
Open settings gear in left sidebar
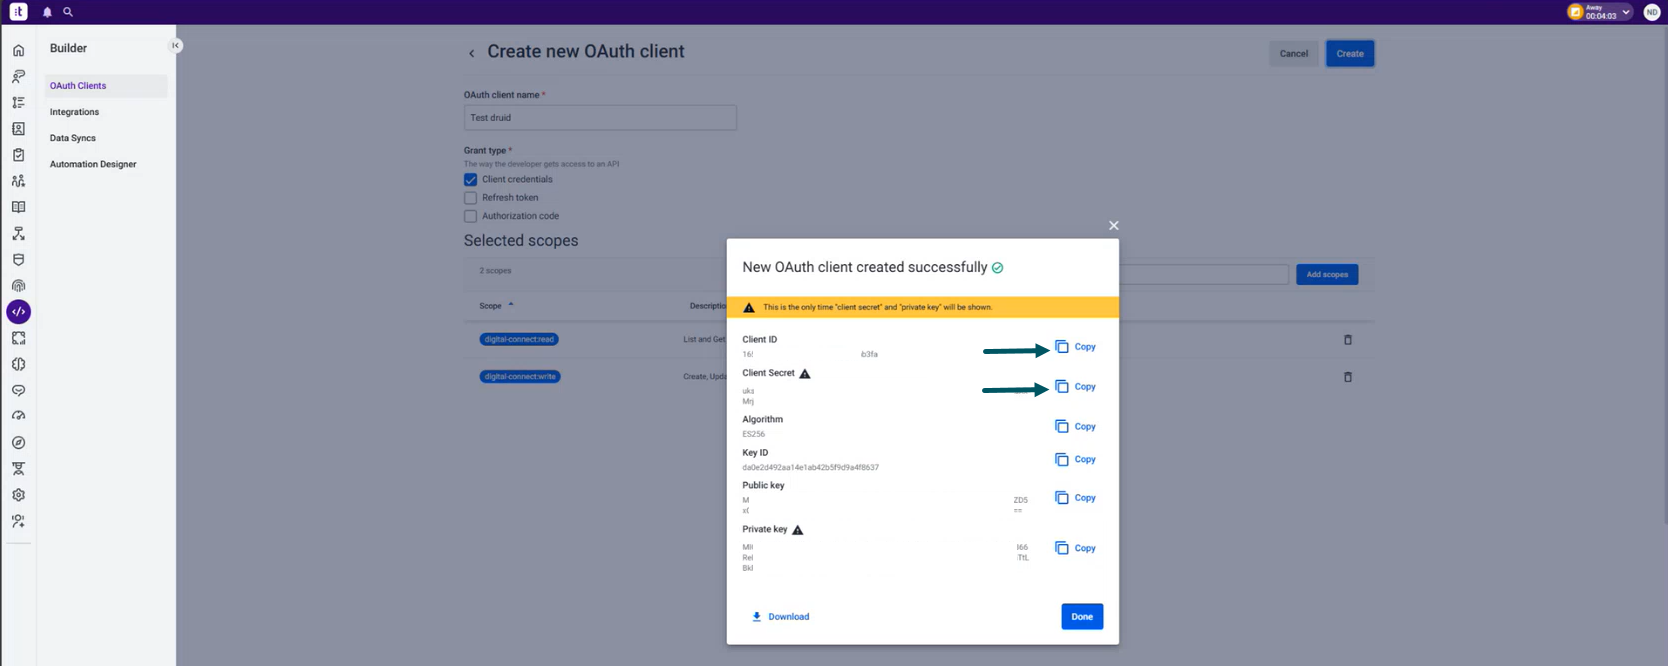[18, 495]
